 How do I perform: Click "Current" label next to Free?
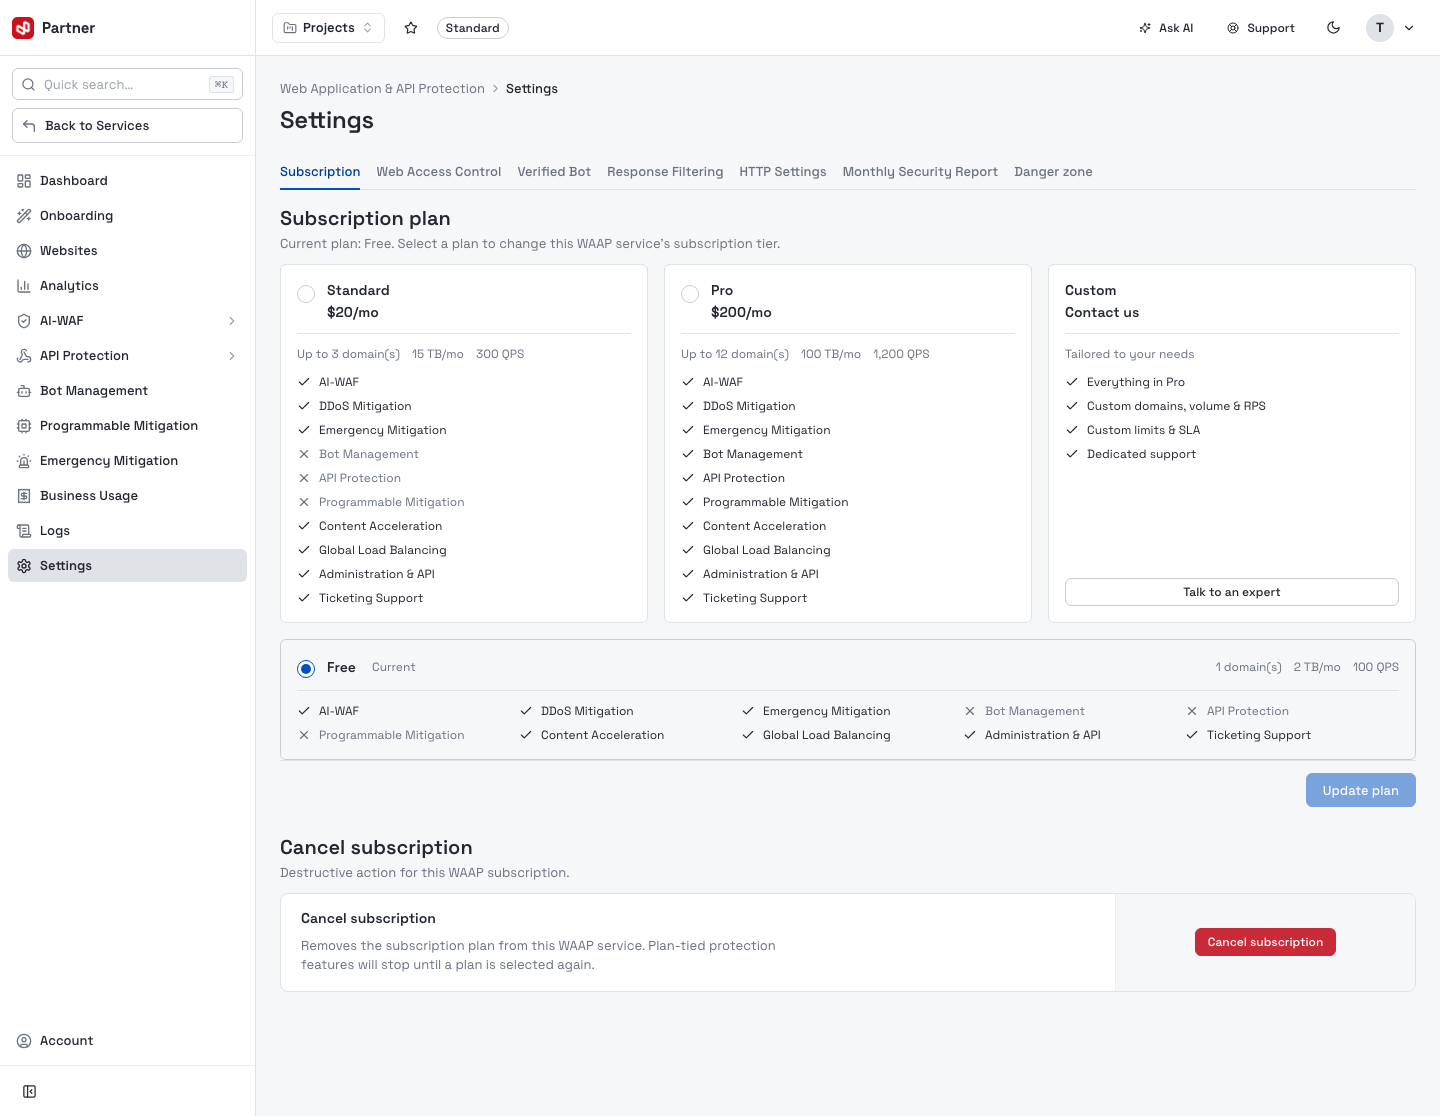[x=393, y=667]
